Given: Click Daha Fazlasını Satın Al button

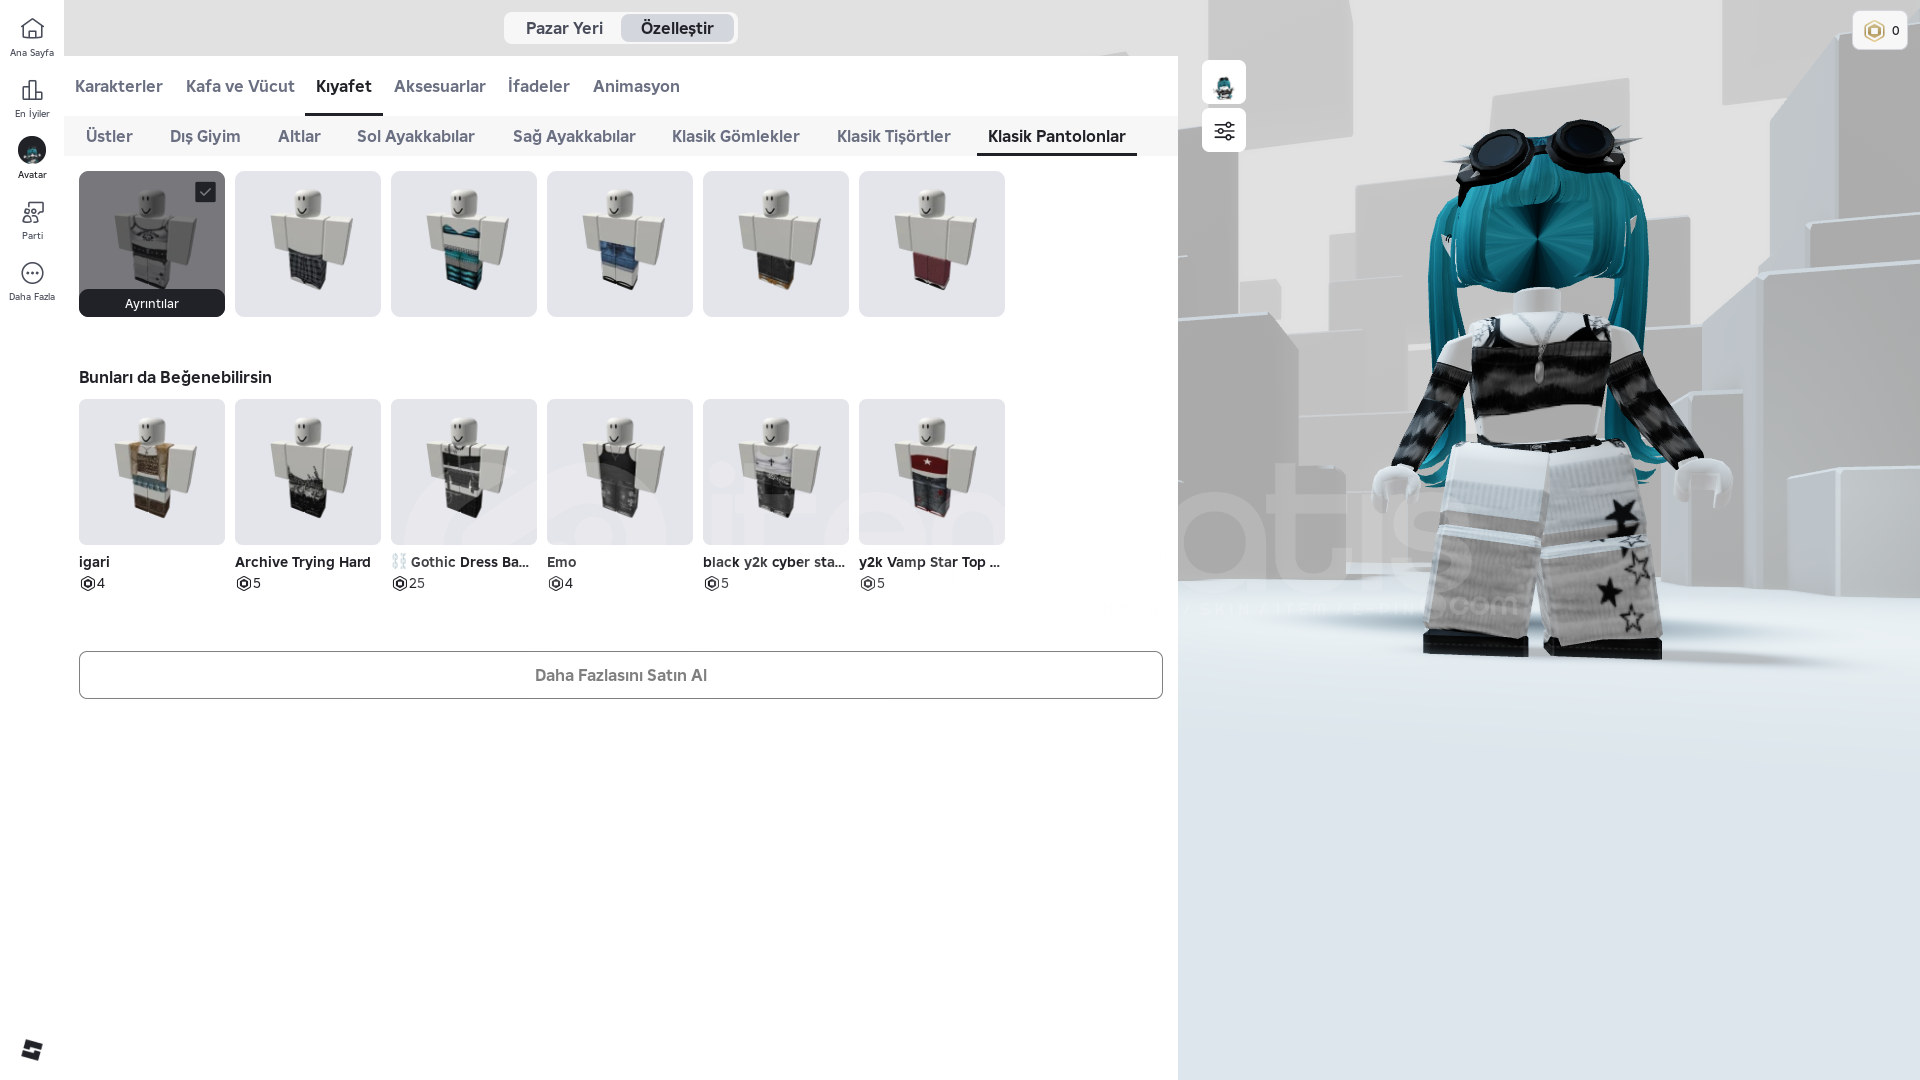Looking at the screenshot, I should tap(620, 675).
